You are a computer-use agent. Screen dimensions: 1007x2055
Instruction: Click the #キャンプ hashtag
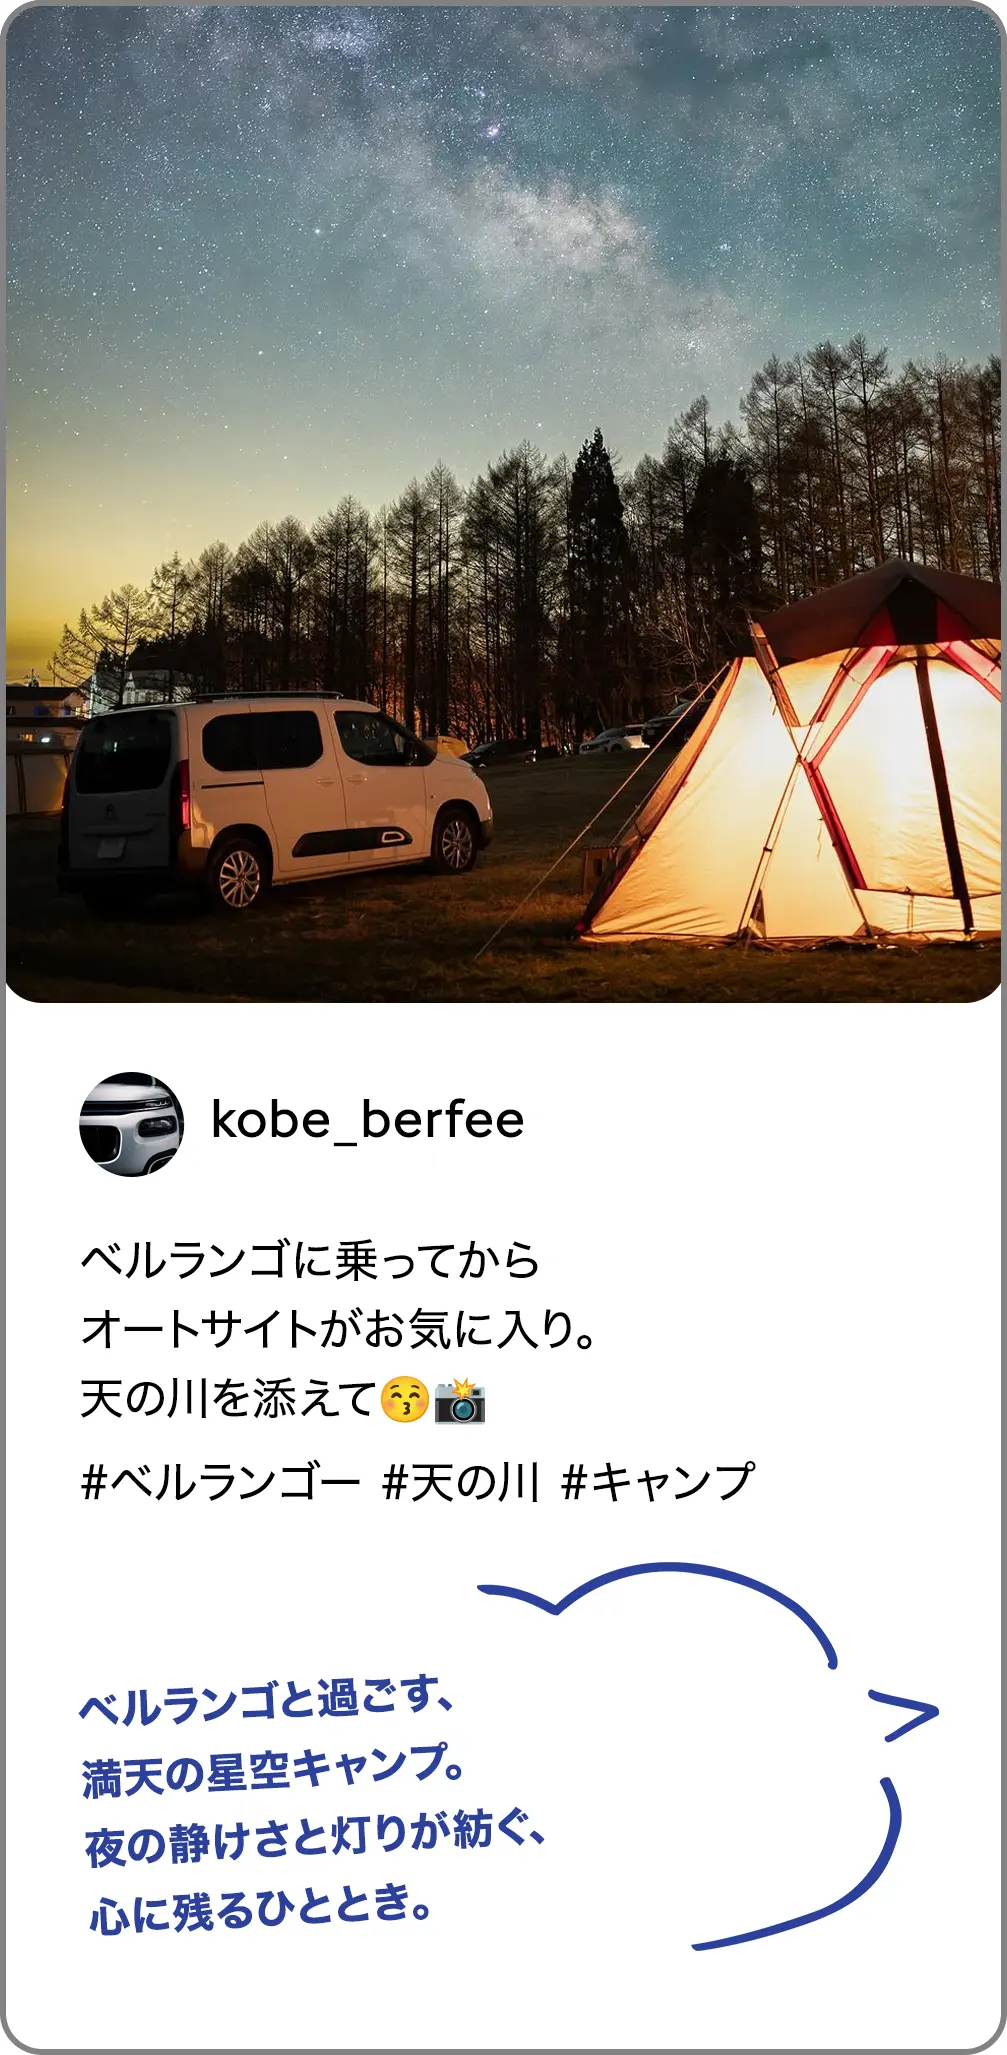pos(658,1482)
